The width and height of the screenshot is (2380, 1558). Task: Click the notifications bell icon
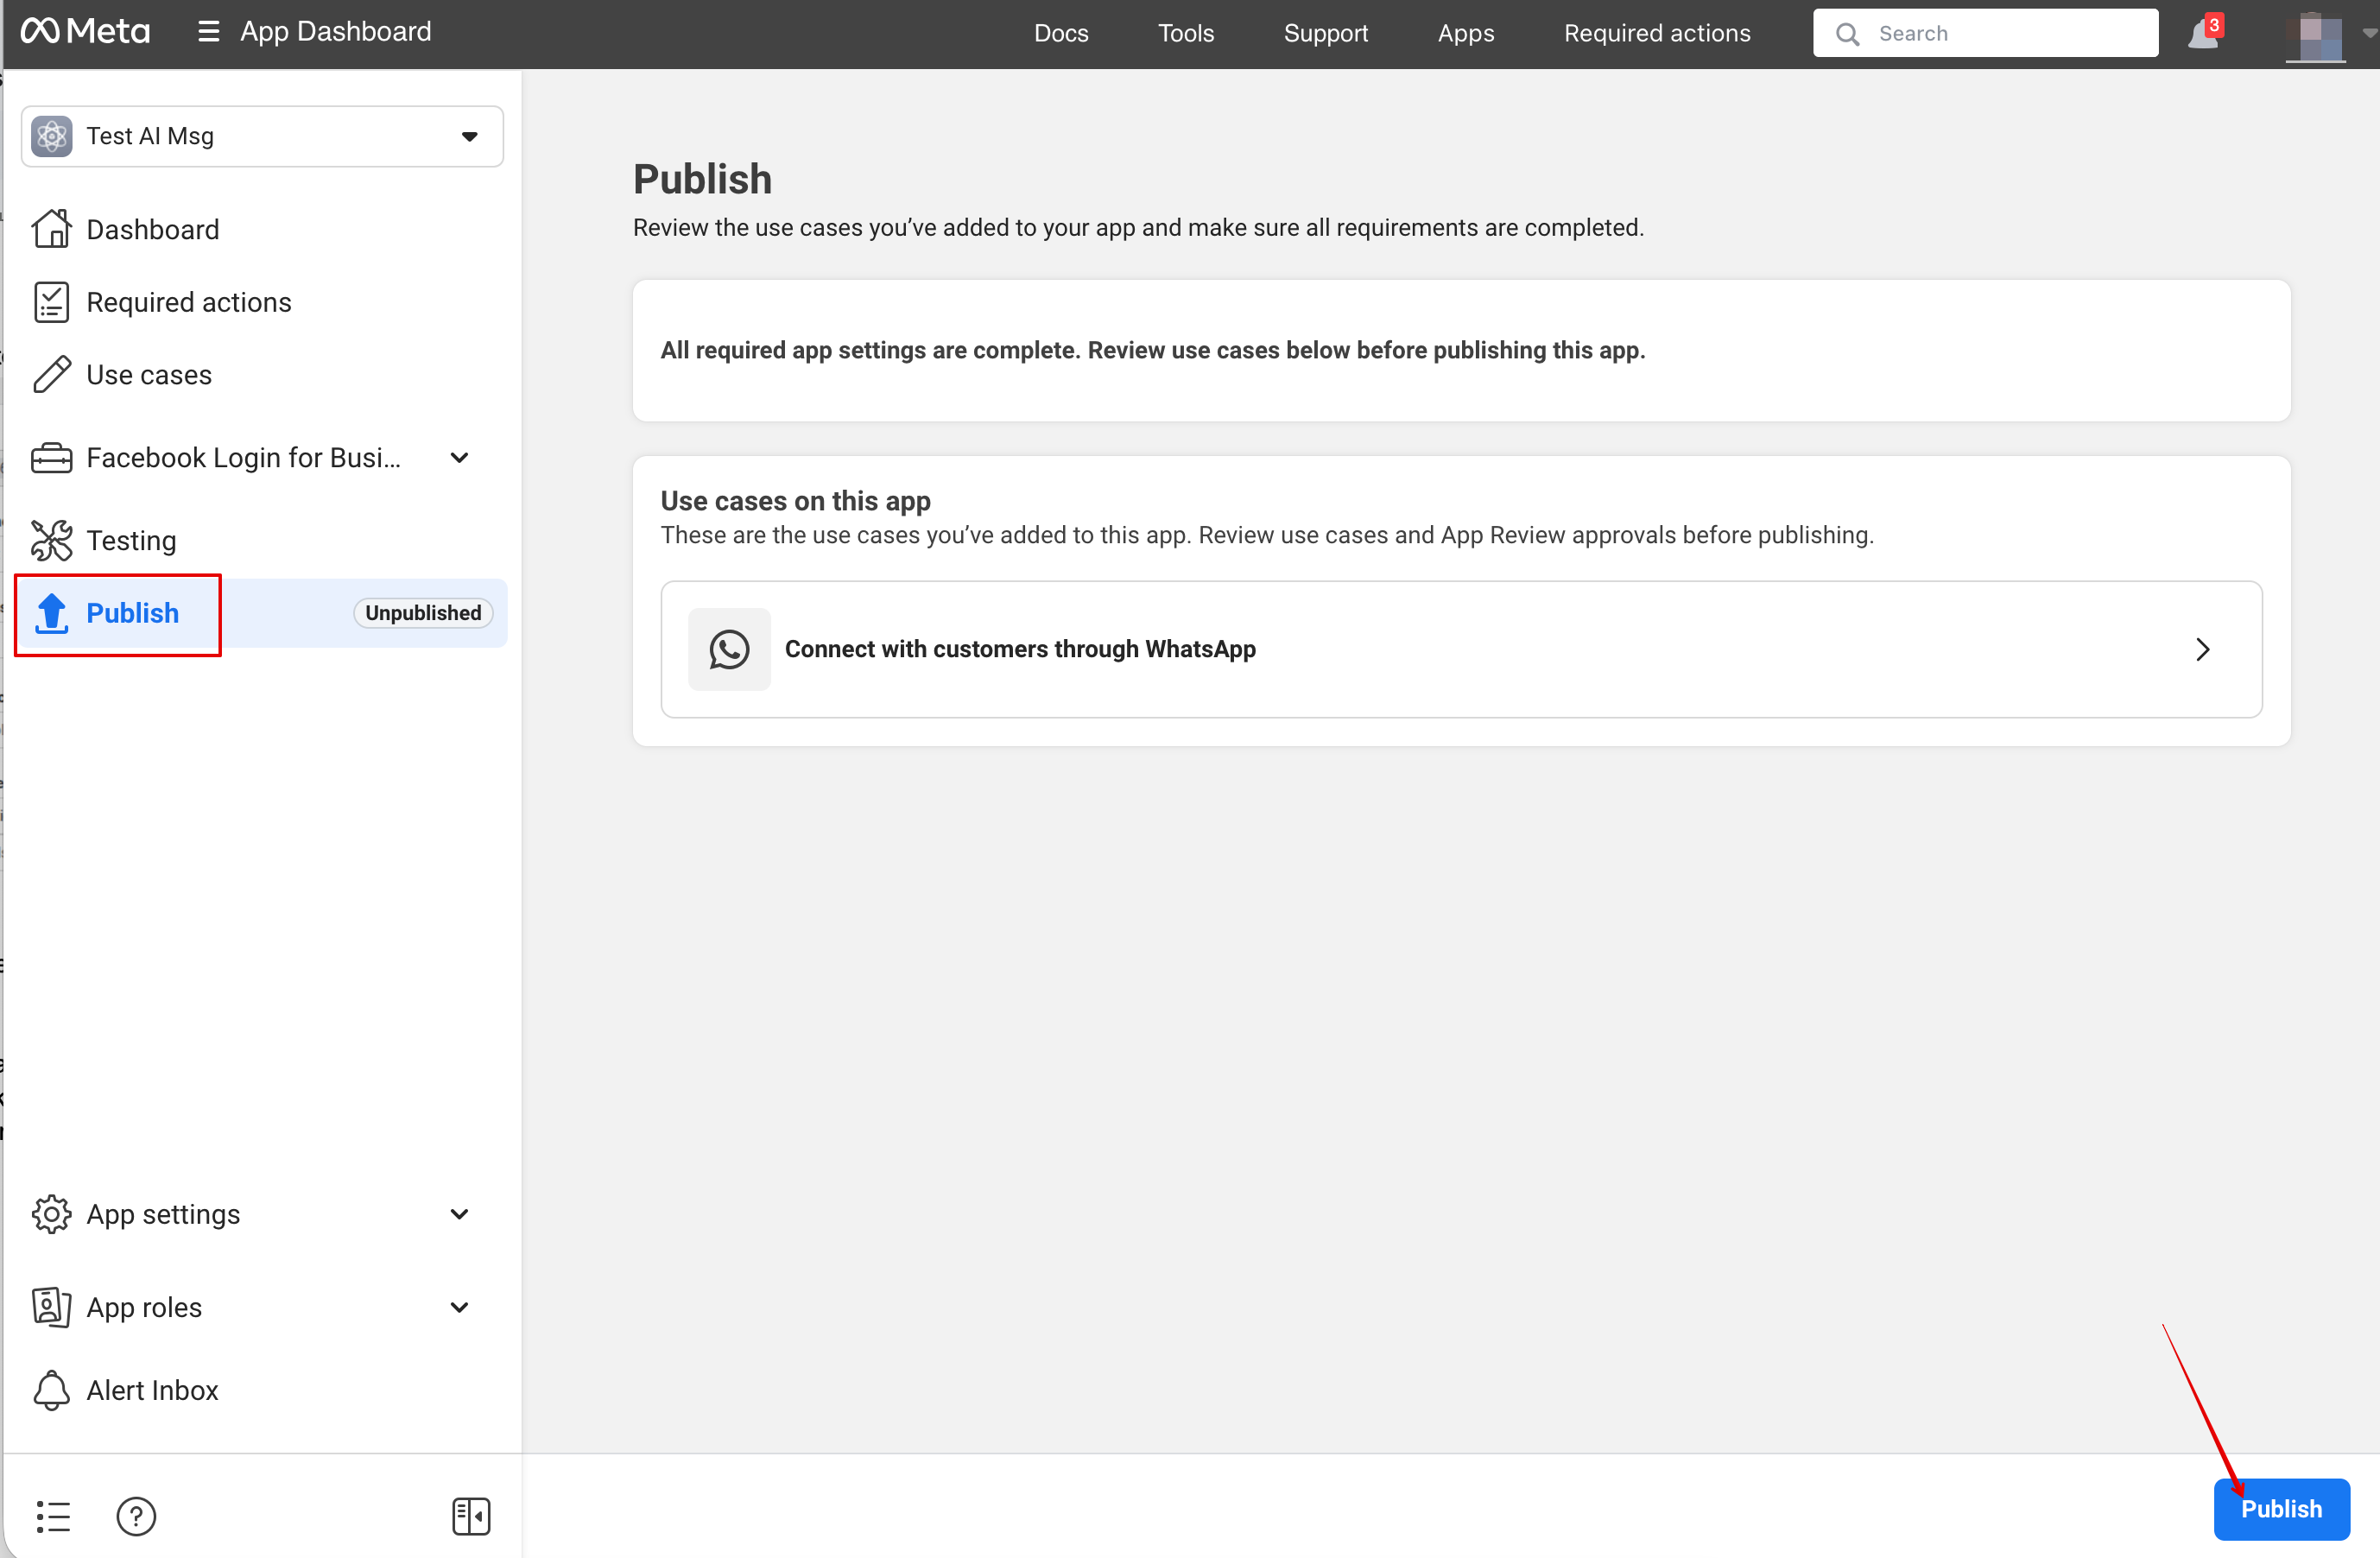(x=2203, y=34)
